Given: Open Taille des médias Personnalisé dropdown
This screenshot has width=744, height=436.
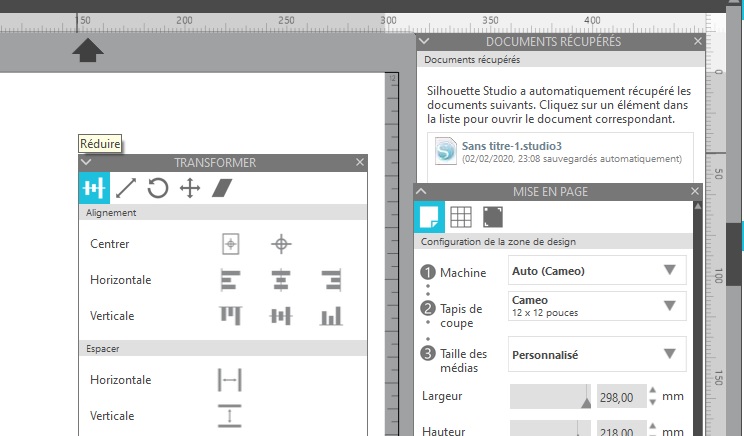Looking at the screenshot, I should (597, 354).
